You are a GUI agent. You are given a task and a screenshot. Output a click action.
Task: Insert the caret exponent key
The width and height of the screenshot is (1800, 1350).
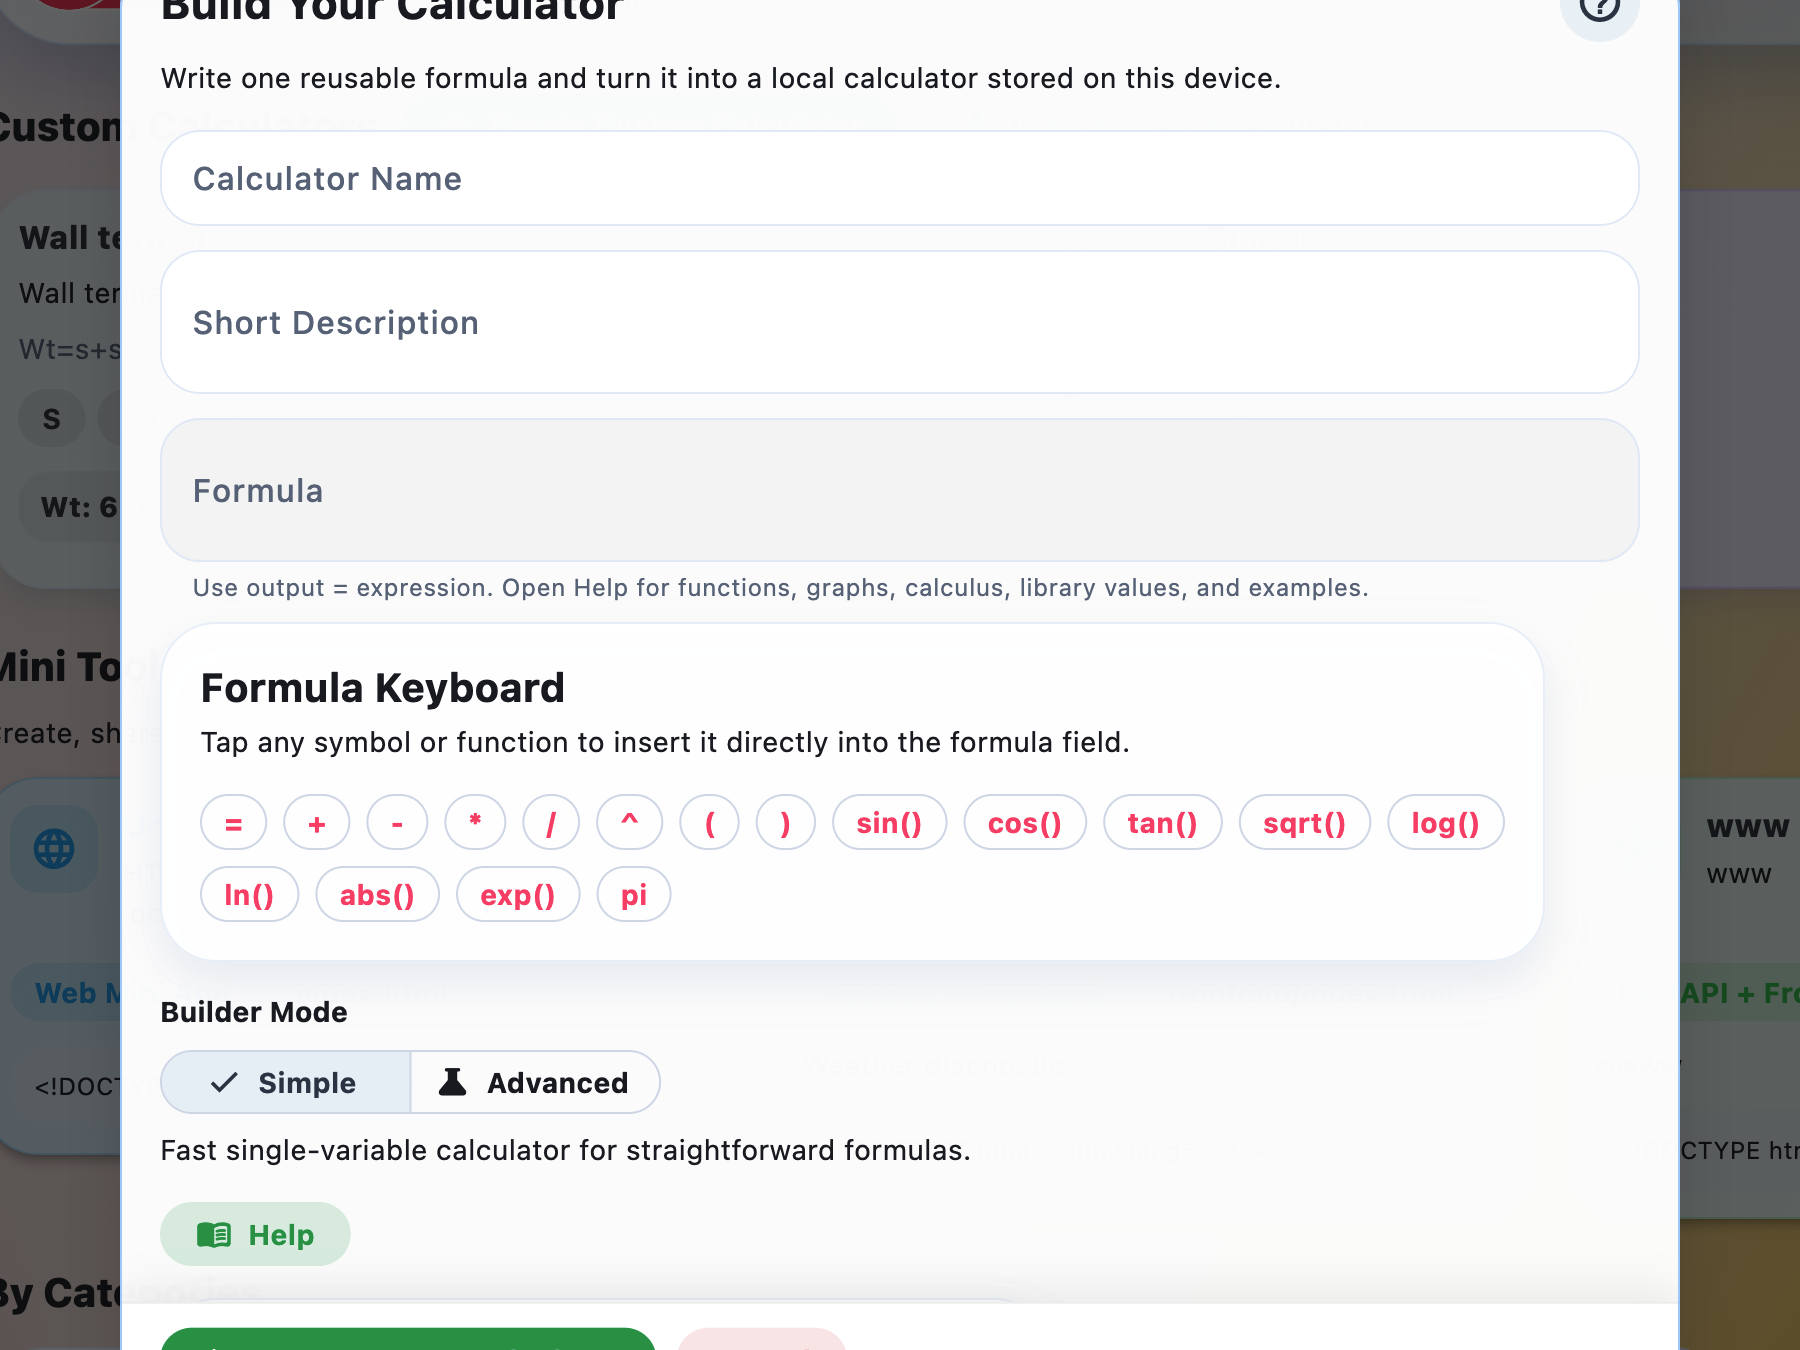[629, 823]
